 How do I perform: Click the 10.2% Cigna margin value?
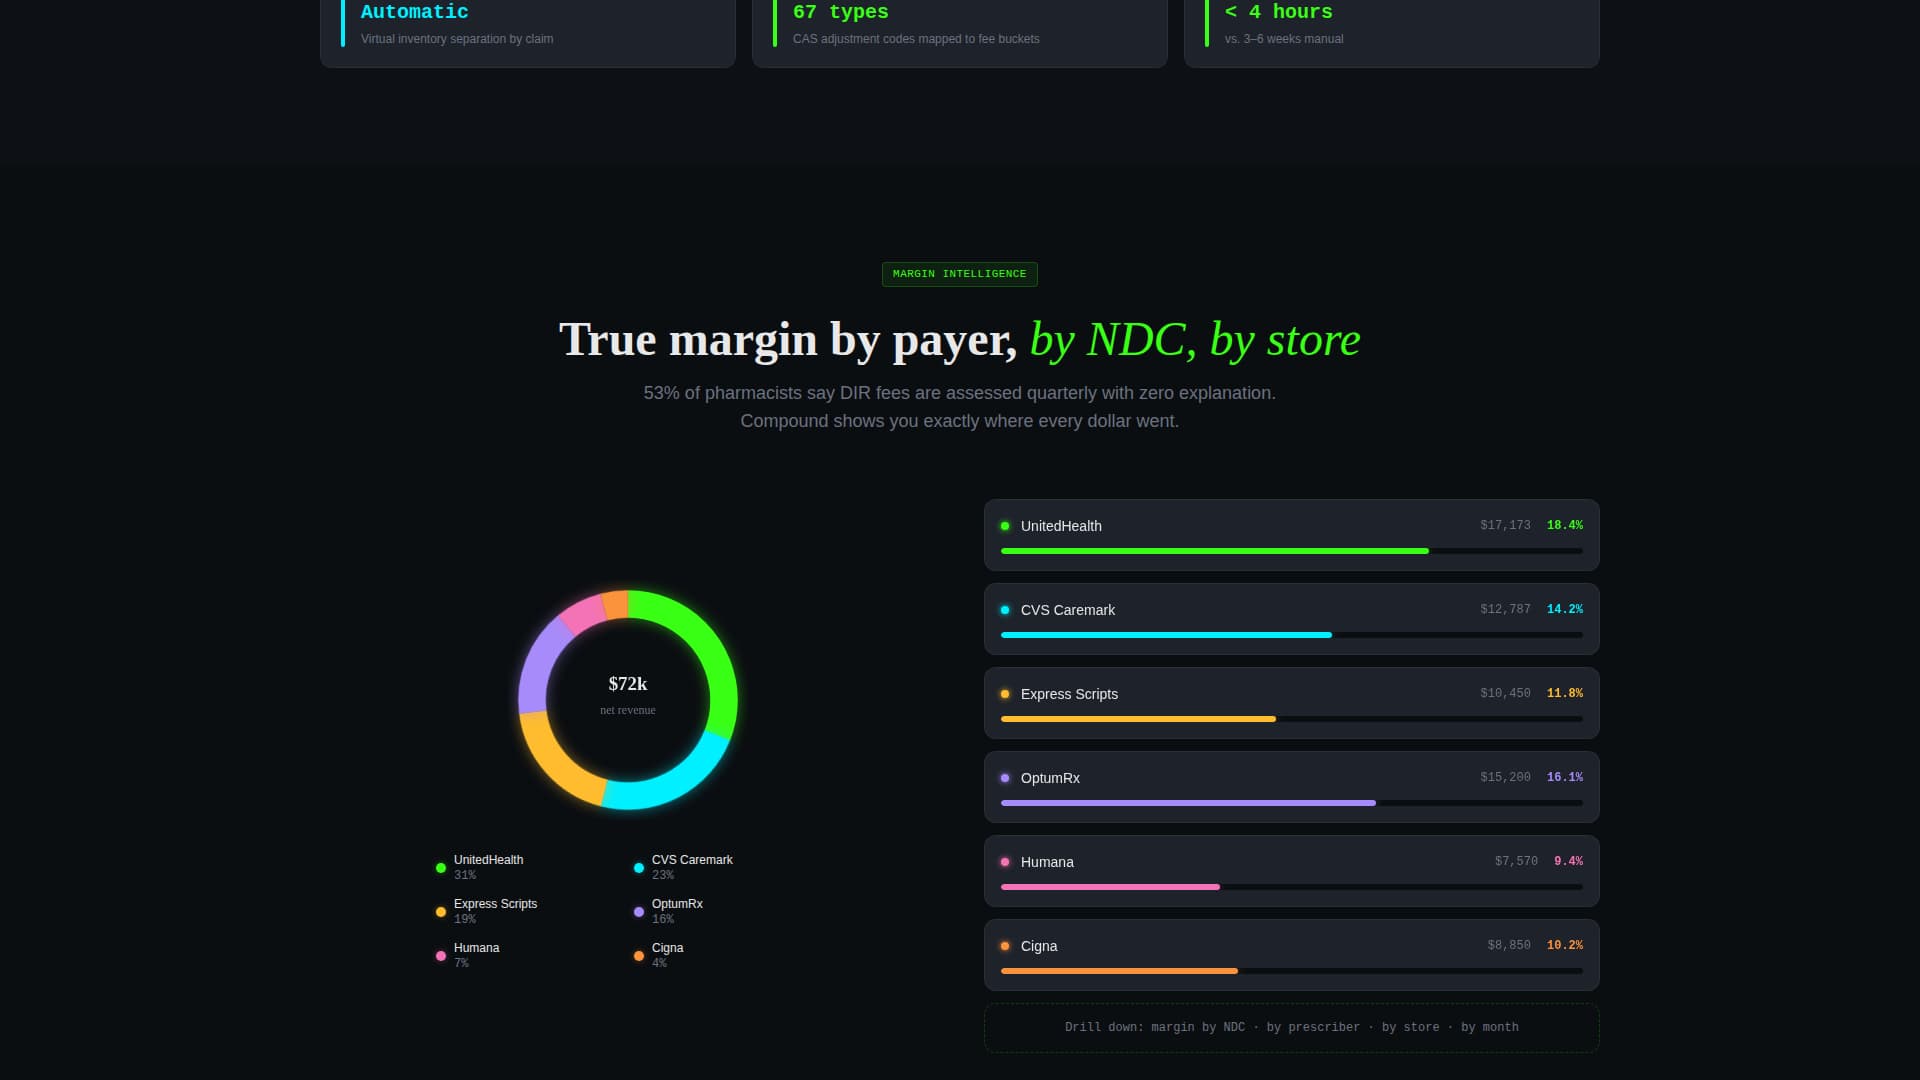[x=1565, y=945]
